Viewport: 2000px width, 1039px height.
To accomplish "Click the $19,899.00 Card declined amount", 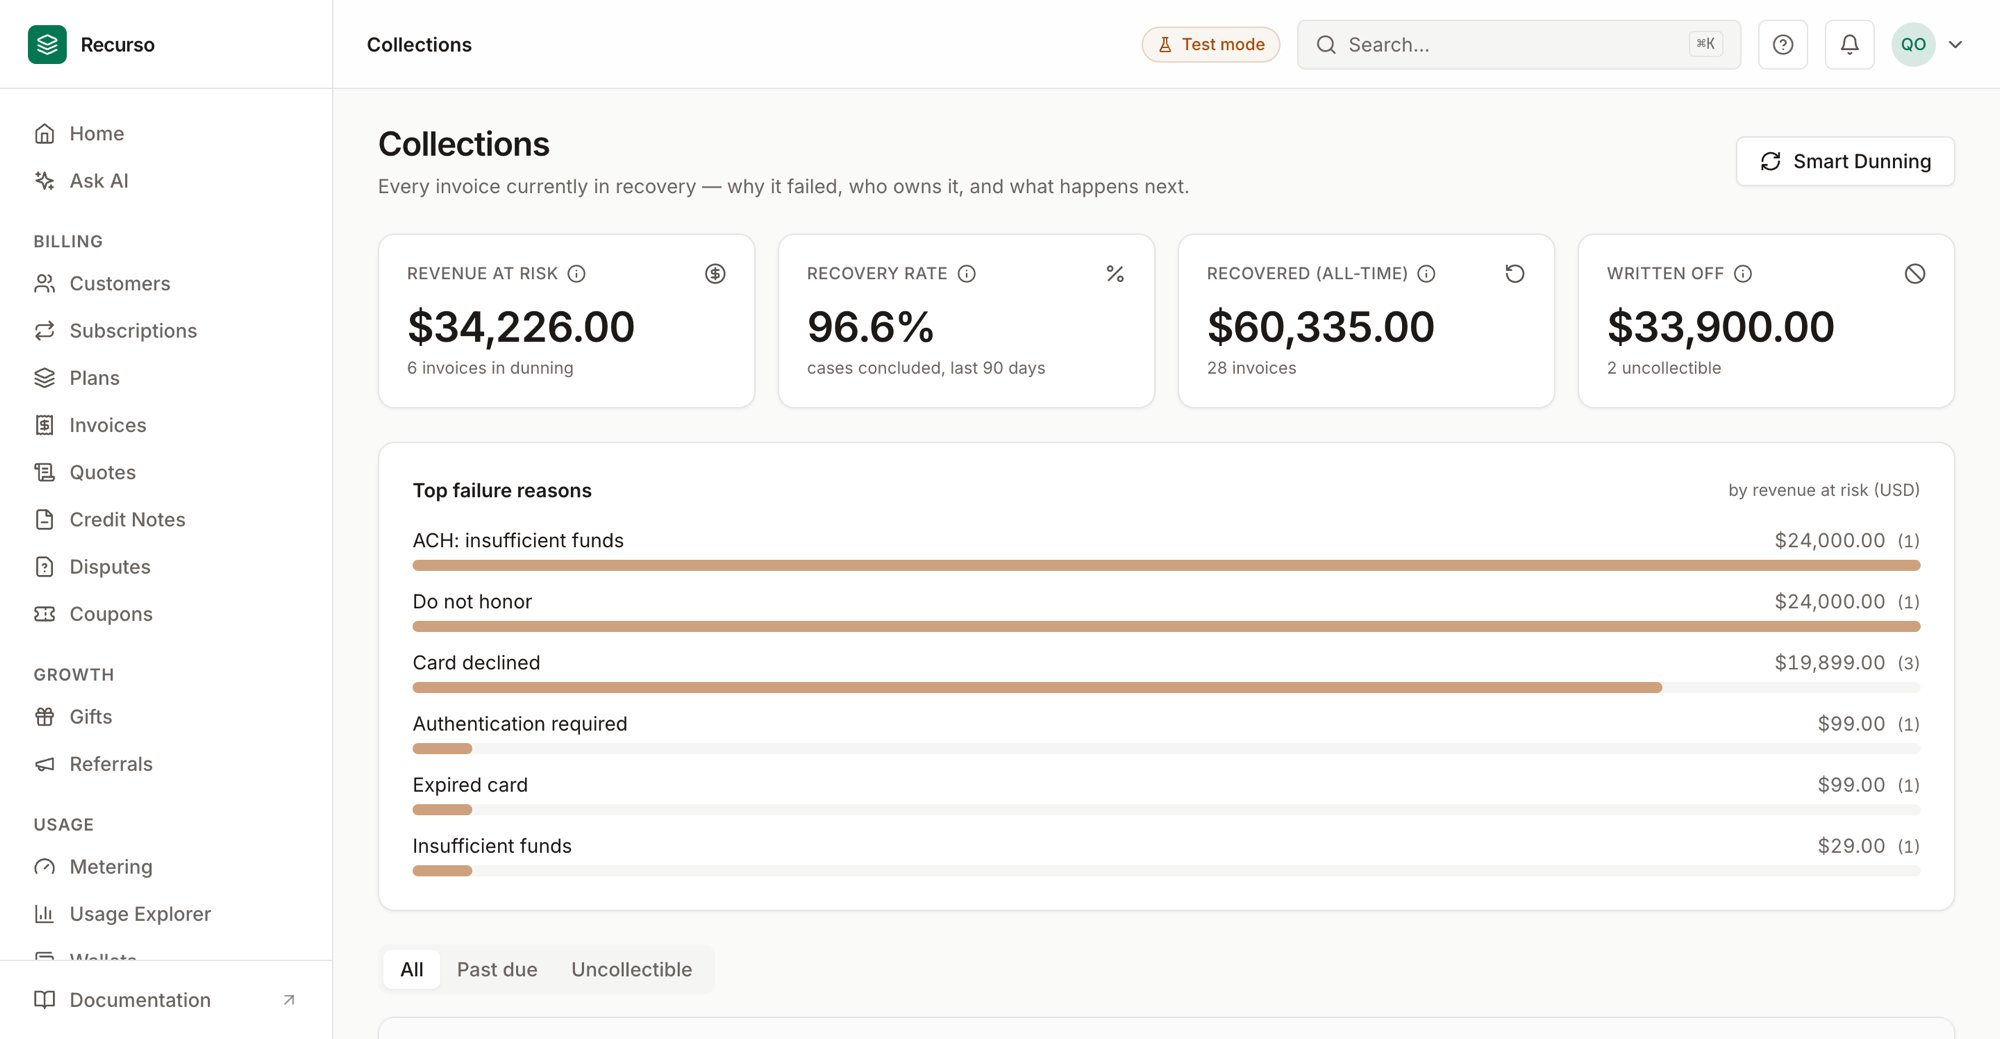I will coord(1830,662).
